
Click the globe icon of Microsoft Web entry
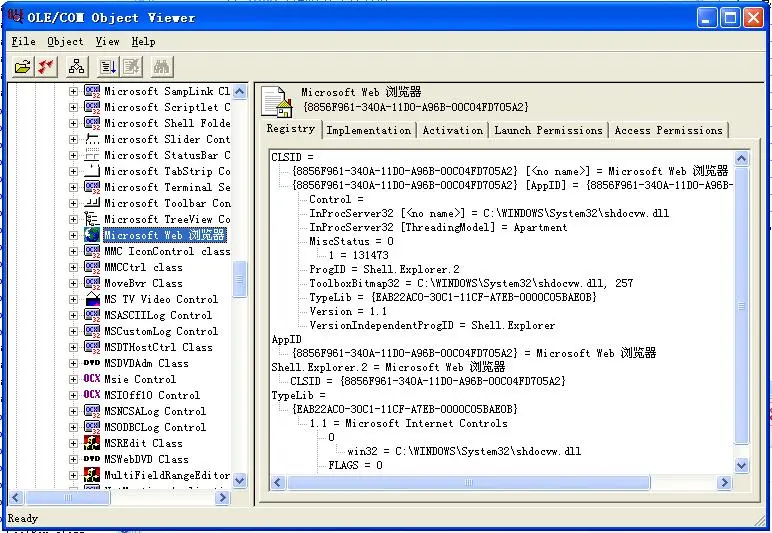pyautogui.click(x=92, y=235)
